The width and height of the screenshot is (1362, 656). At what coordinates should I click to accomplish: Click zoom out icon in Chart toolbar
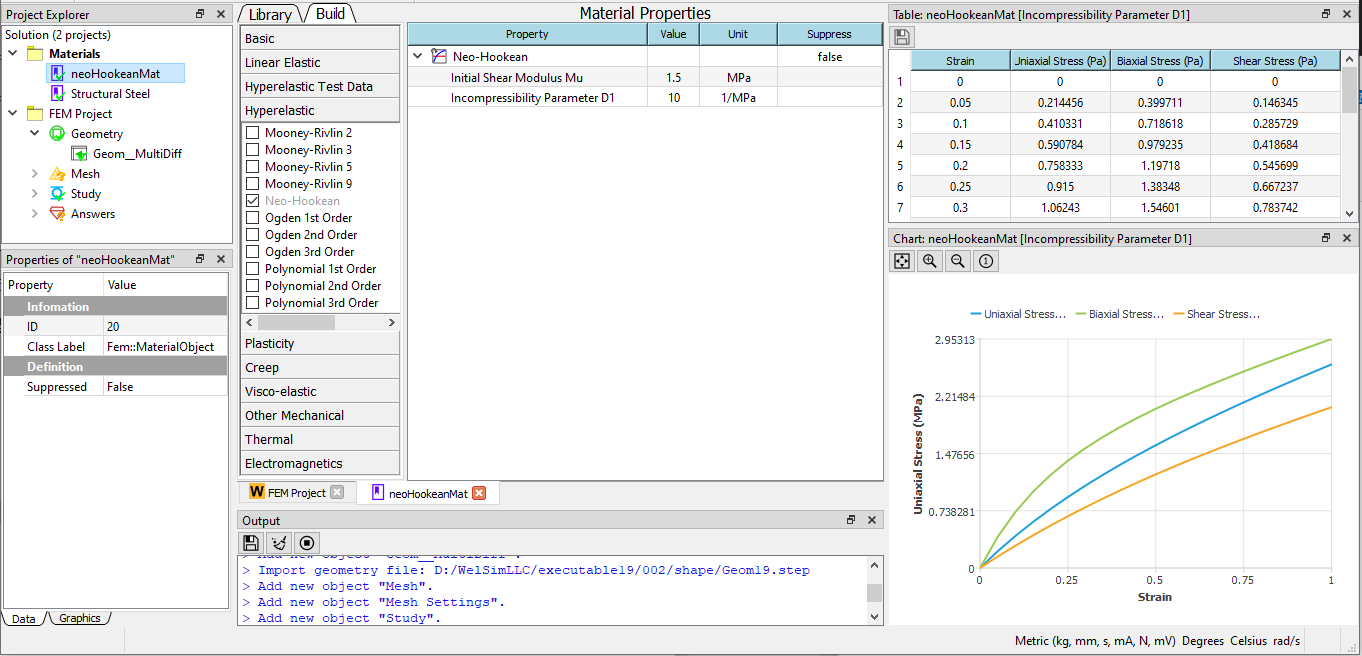click(x=958, y=261)
